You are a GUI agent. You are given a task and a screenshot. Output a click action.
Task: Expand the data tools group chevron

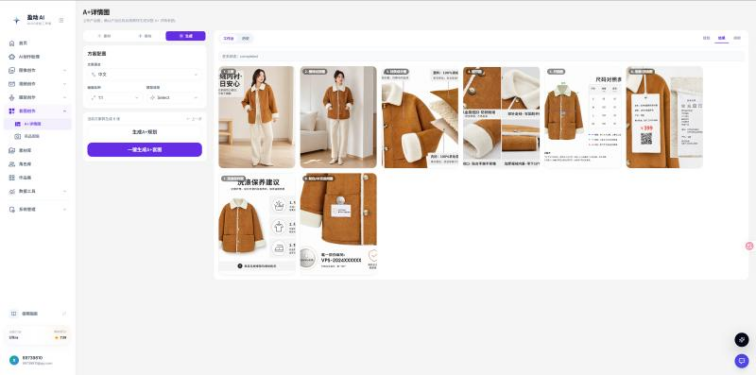click(x=65, y=191)
